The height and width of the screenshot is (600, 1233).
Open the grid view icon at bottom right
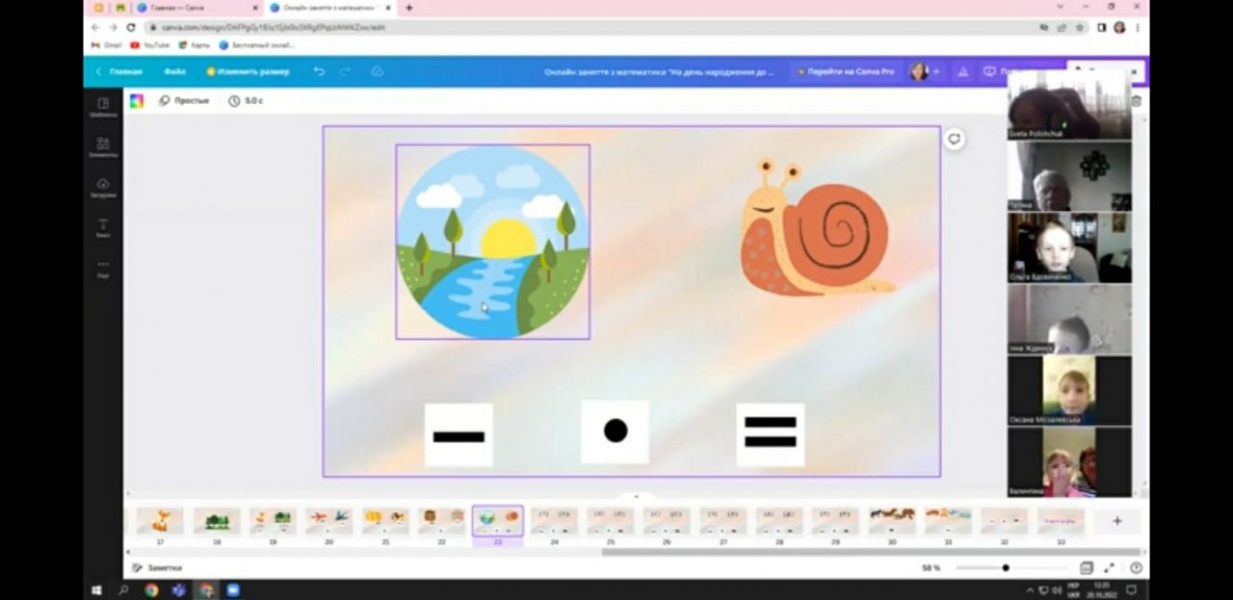point(1086,568)
